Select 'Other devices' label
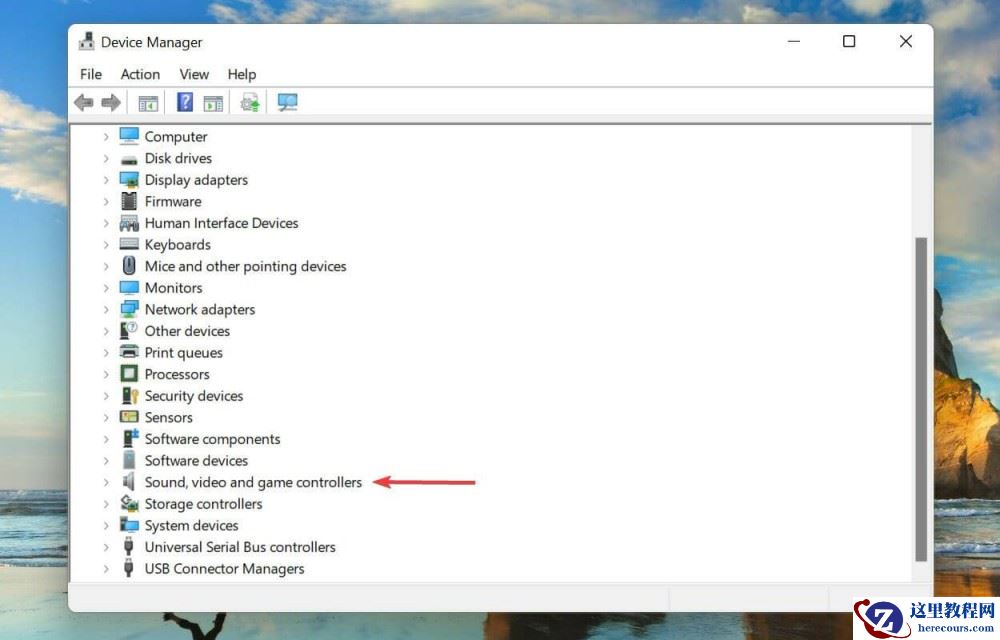This screenshot has width=1000, height=640. 187,331
